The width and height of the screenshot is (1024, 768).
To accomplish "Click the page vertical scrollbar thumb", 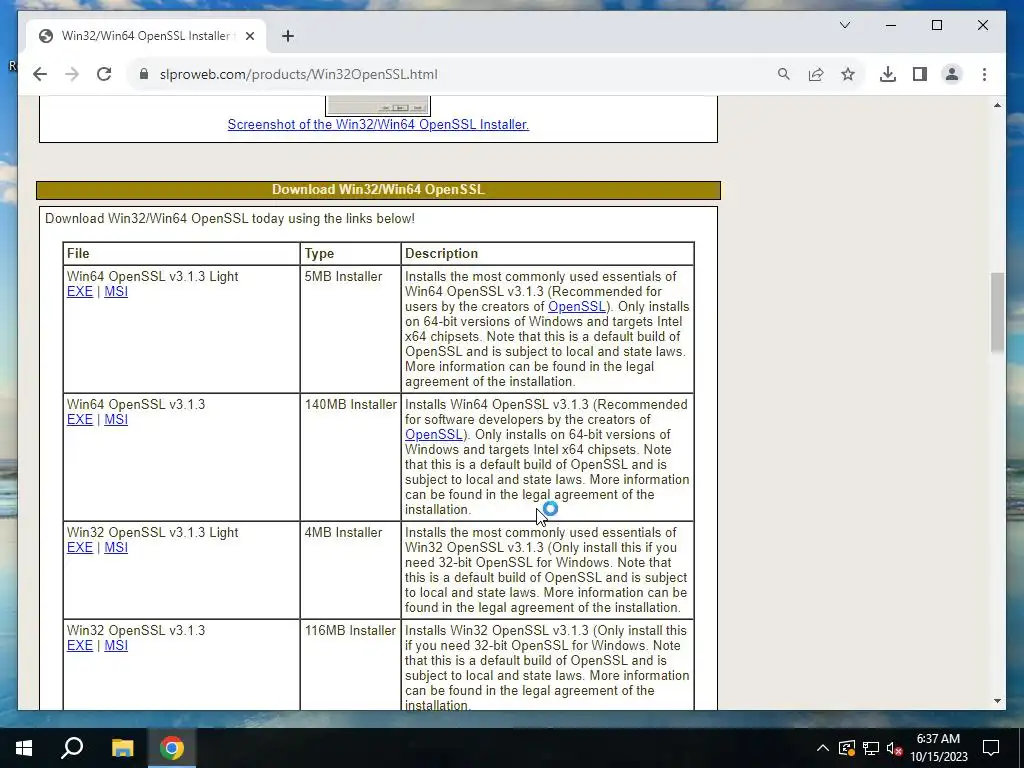I will click(997, 312).
